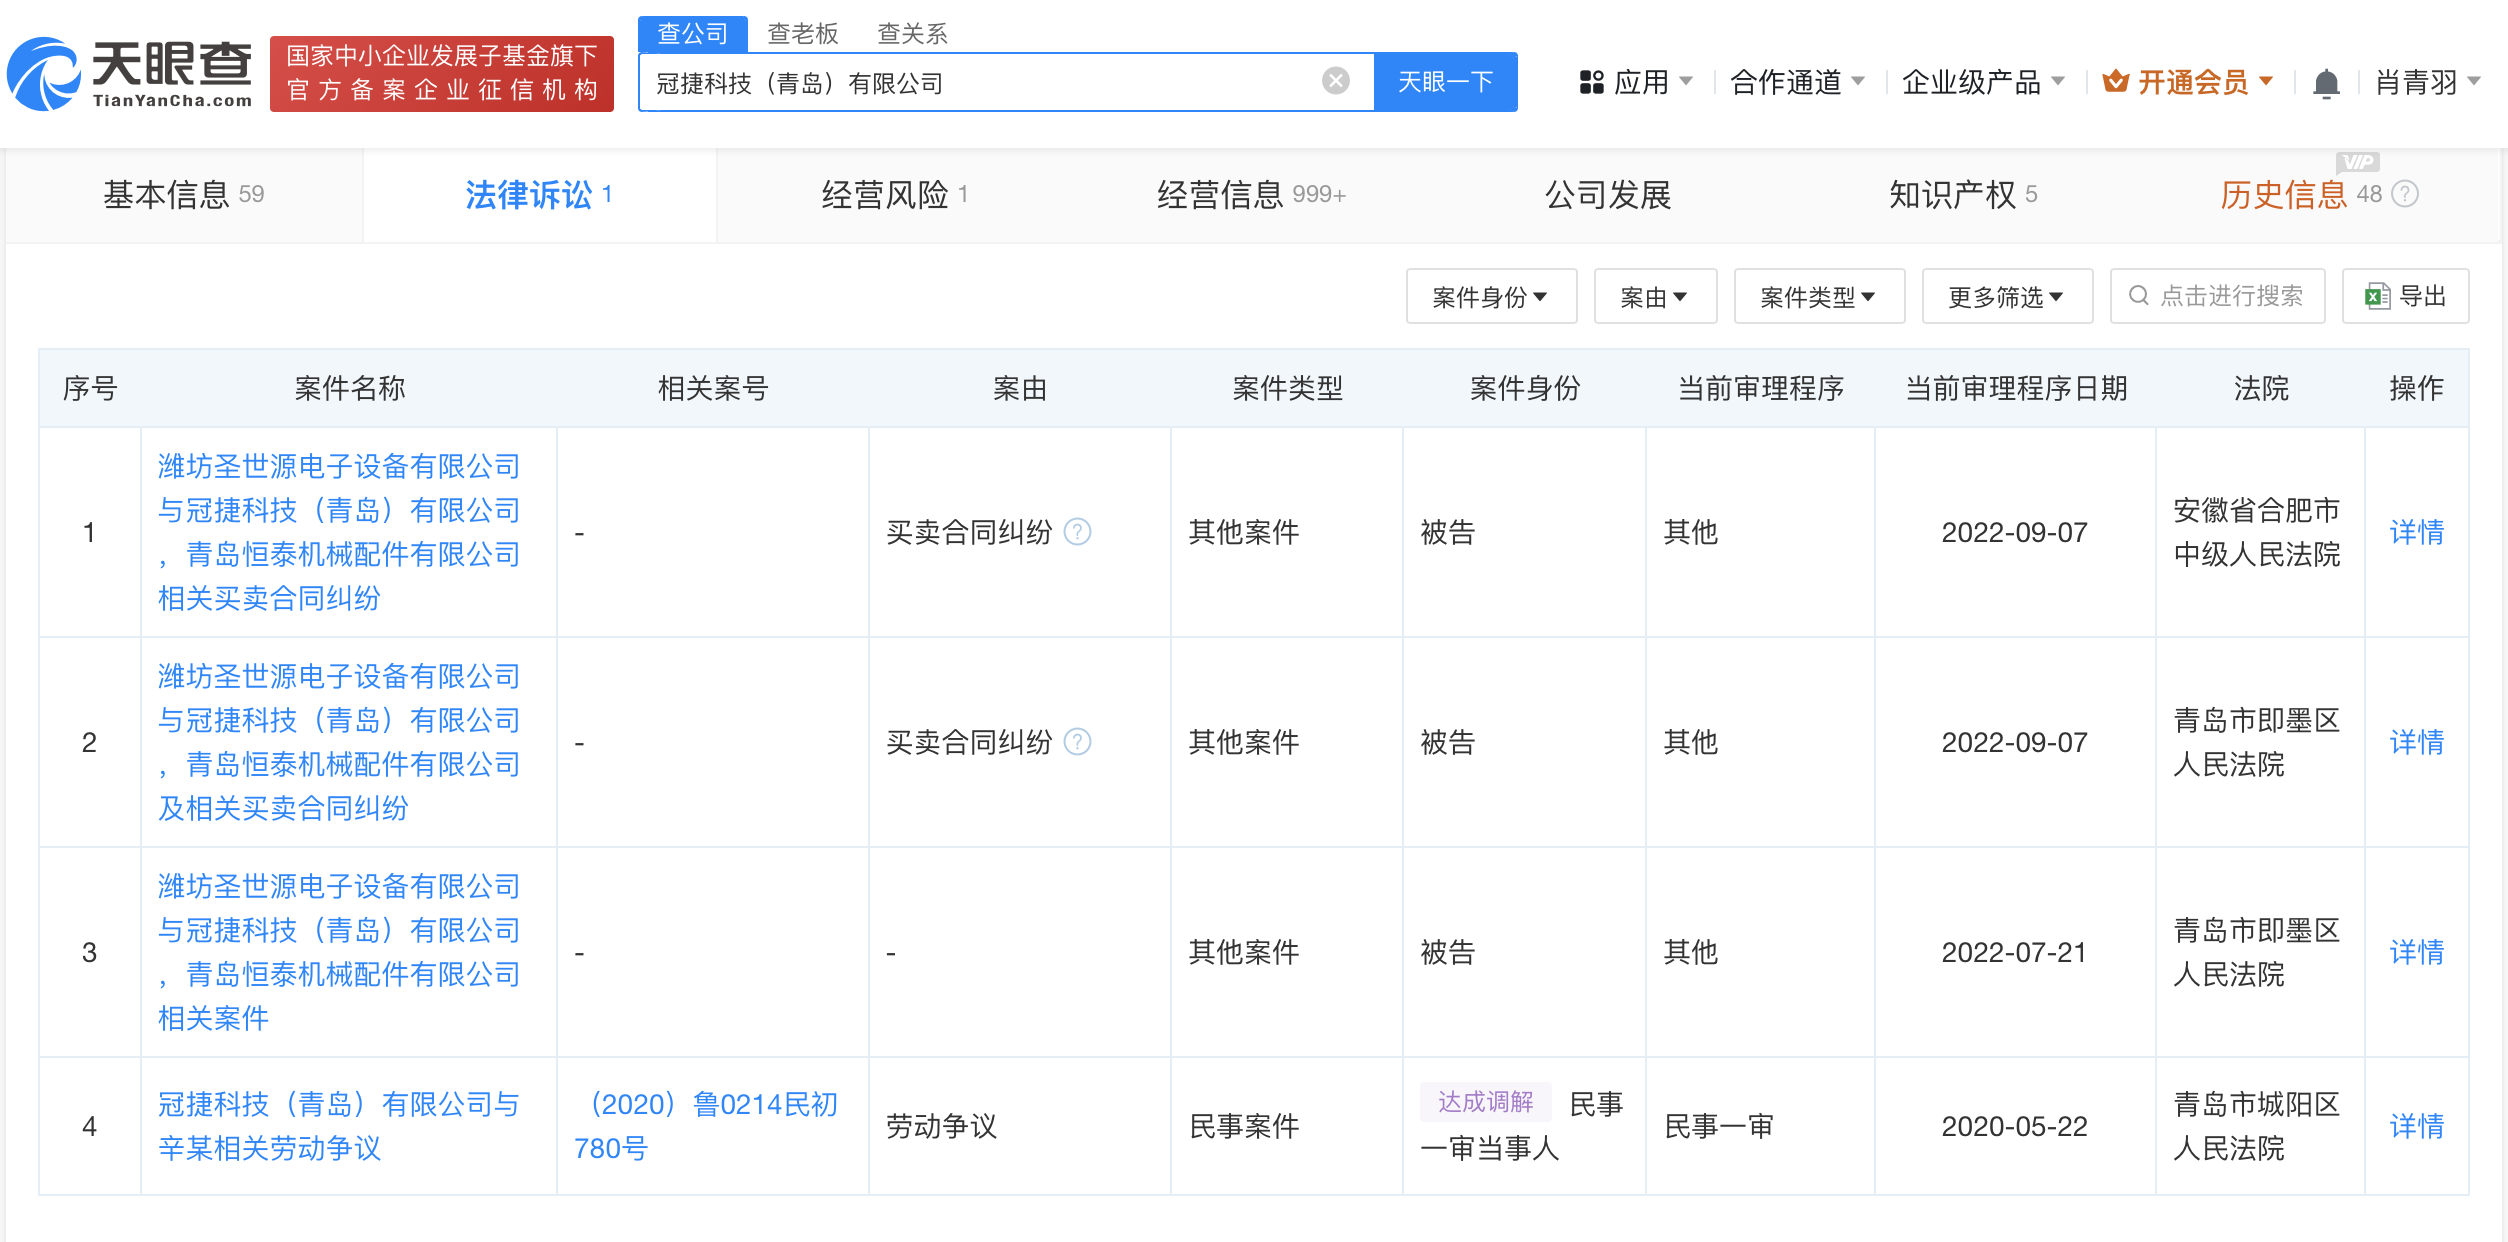Click the 当前审理程序日期 column header

(2016, 388)
